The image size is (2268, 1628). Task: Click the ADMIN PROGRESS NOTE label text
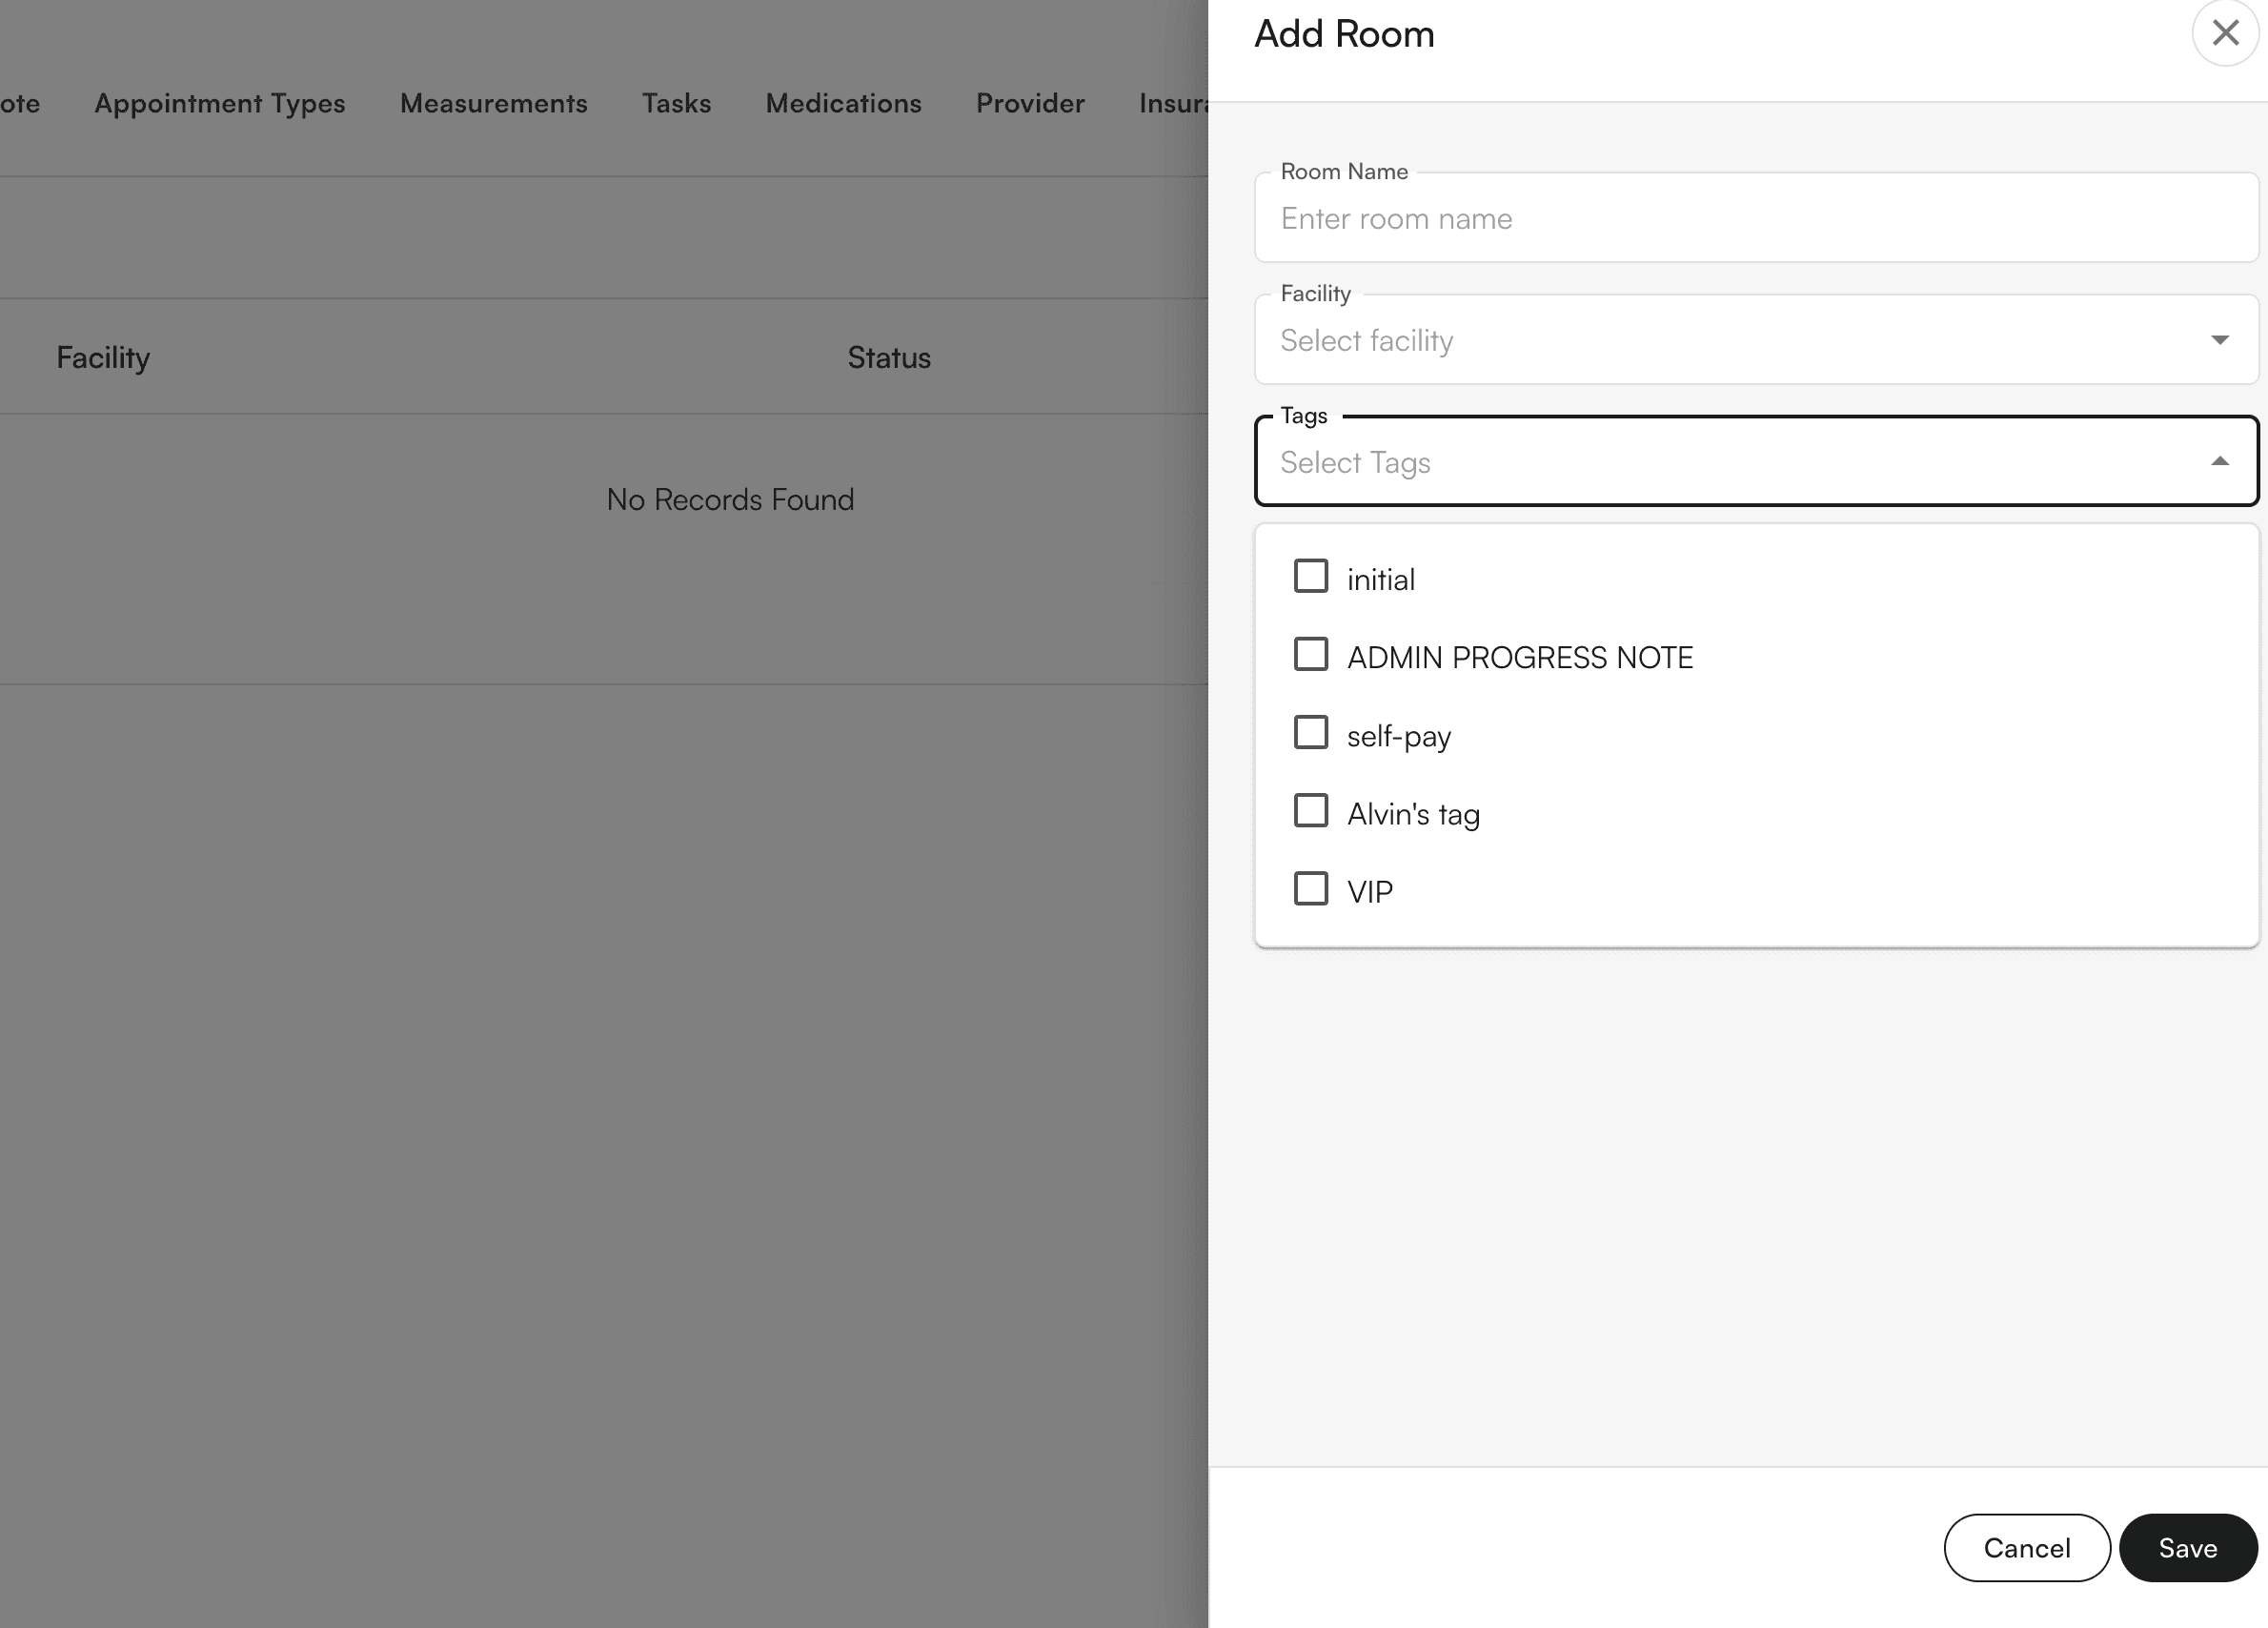pos(1520,657)
